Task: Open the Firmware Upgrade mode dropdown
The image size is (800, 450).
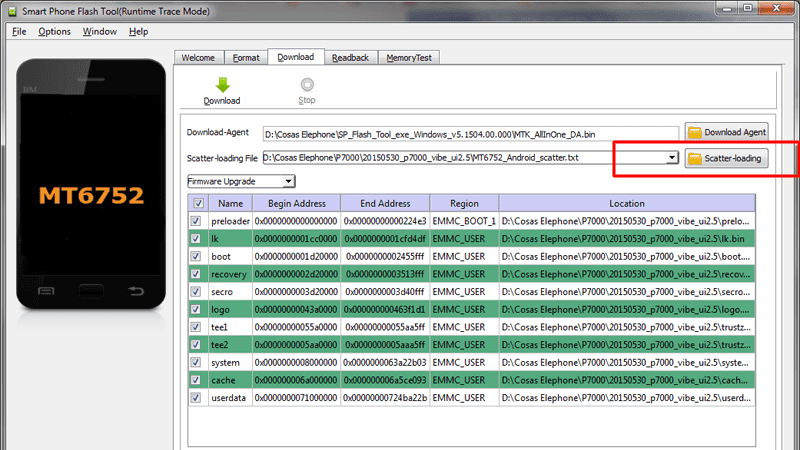Action: (241, 181)
